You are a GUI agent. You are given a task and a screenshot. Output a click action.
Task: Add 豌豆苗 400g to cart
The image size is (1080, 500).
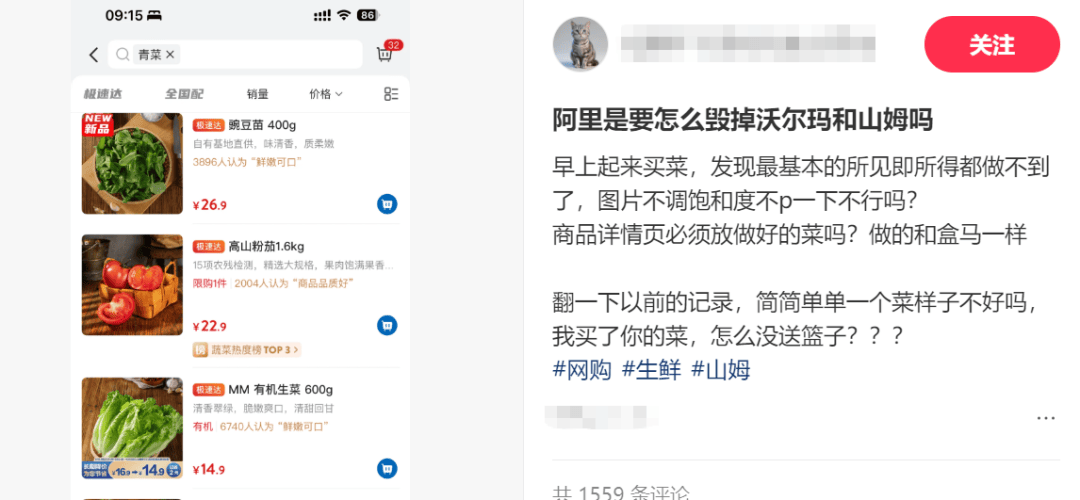(x=387, y=204)
